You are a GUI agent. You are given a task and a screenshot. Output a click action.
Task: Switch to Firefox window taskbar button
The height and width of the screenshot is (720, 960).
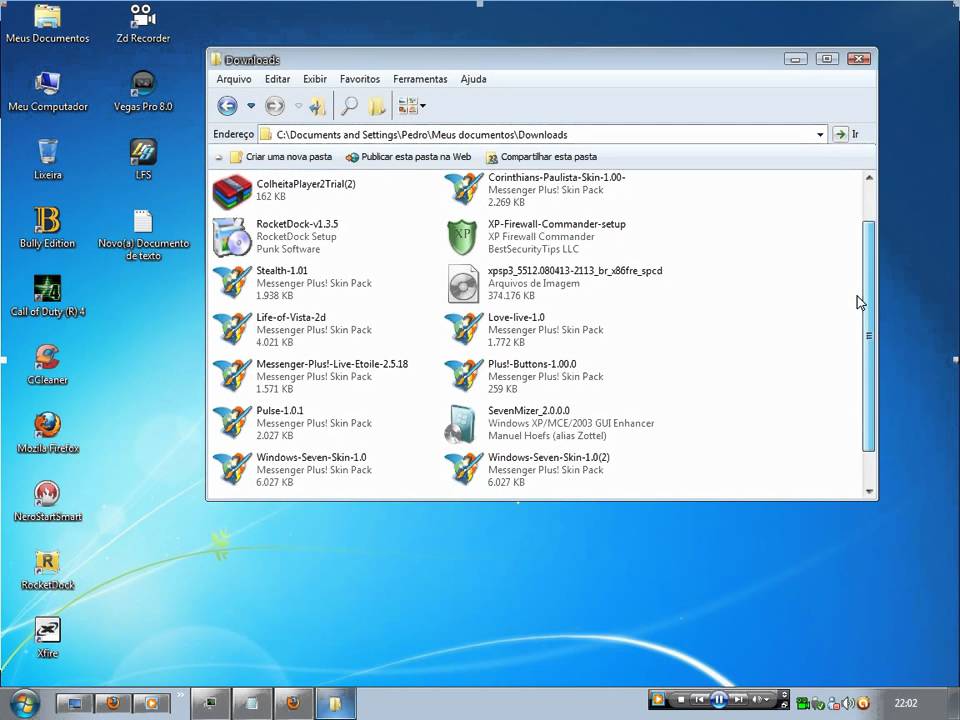click(x=293, y=703)
